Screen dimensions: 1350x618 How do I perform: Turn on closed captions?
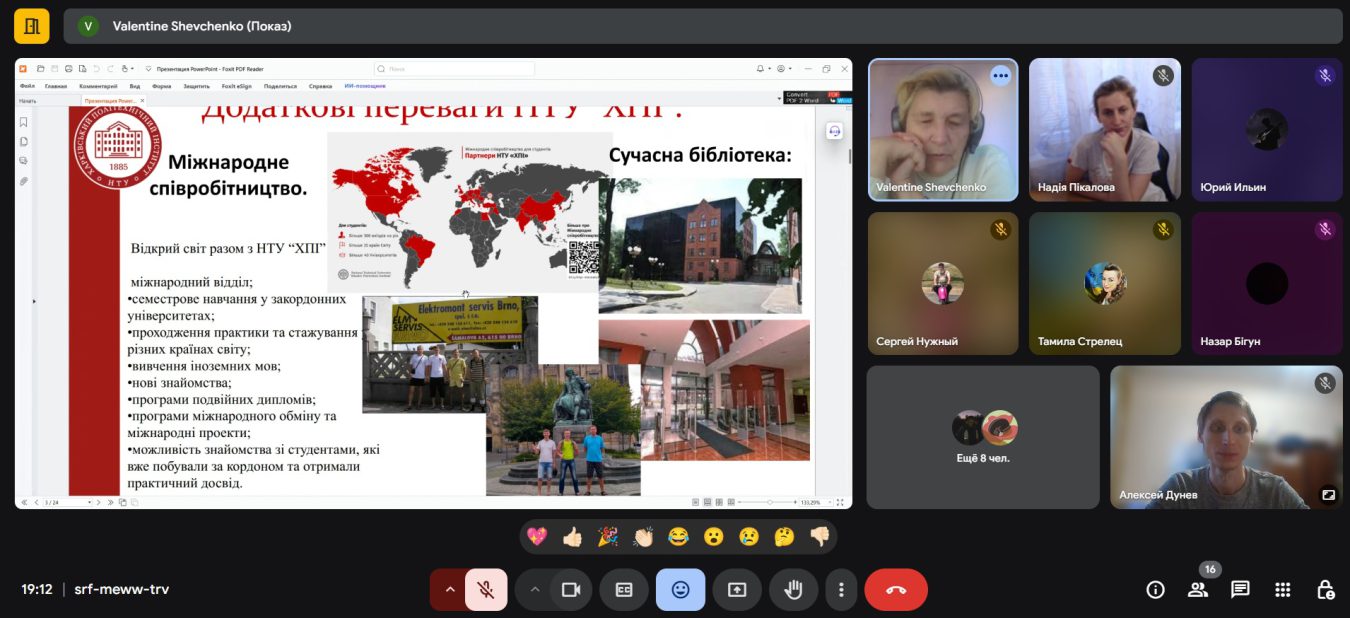point(624,590)
